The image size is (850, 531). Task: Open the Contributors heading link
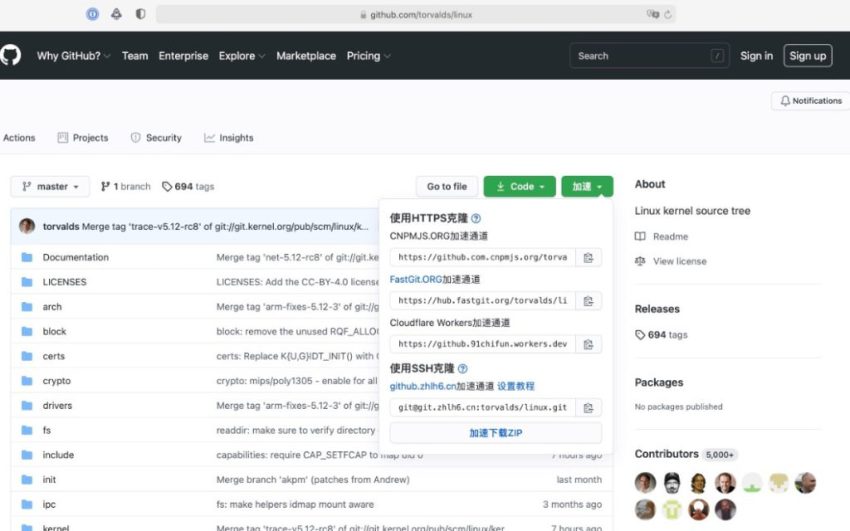click(666, 454)
